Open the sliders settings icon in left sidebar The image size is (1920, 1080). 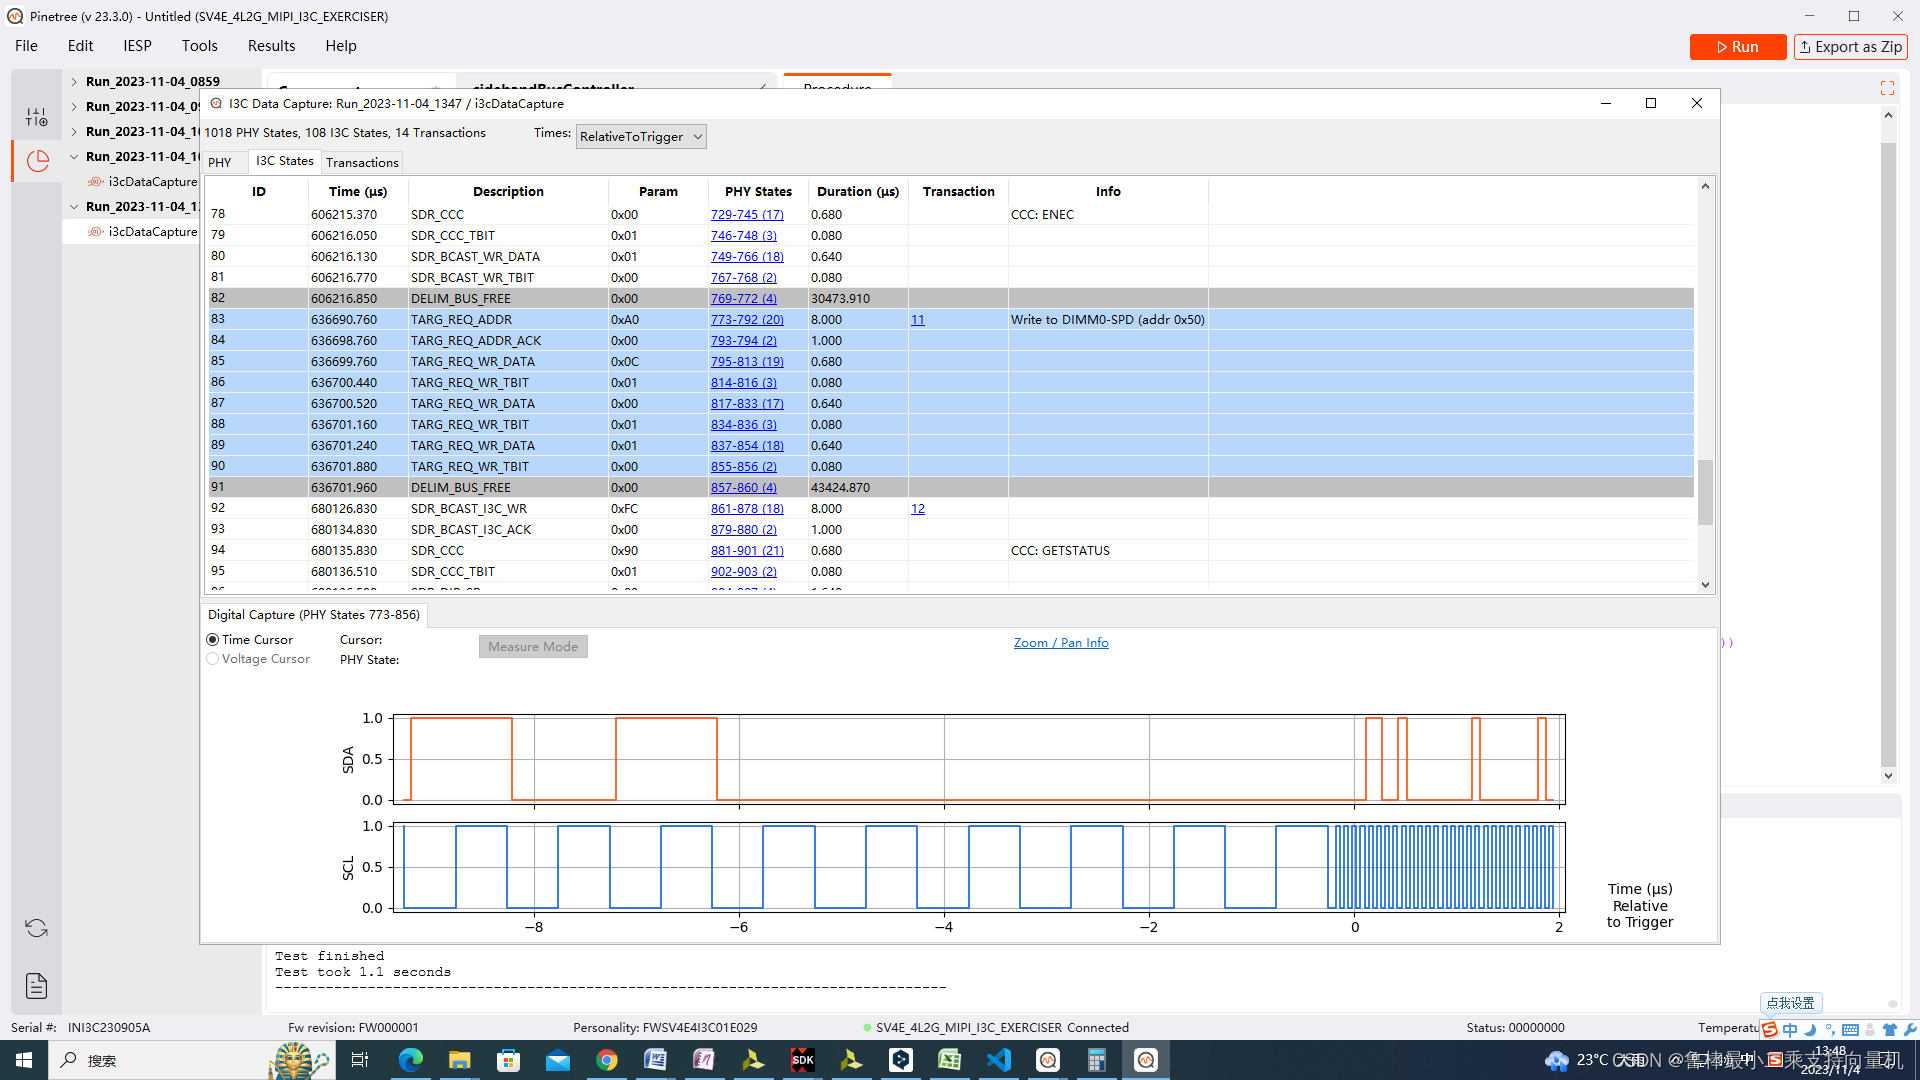[x=37, y=117]
